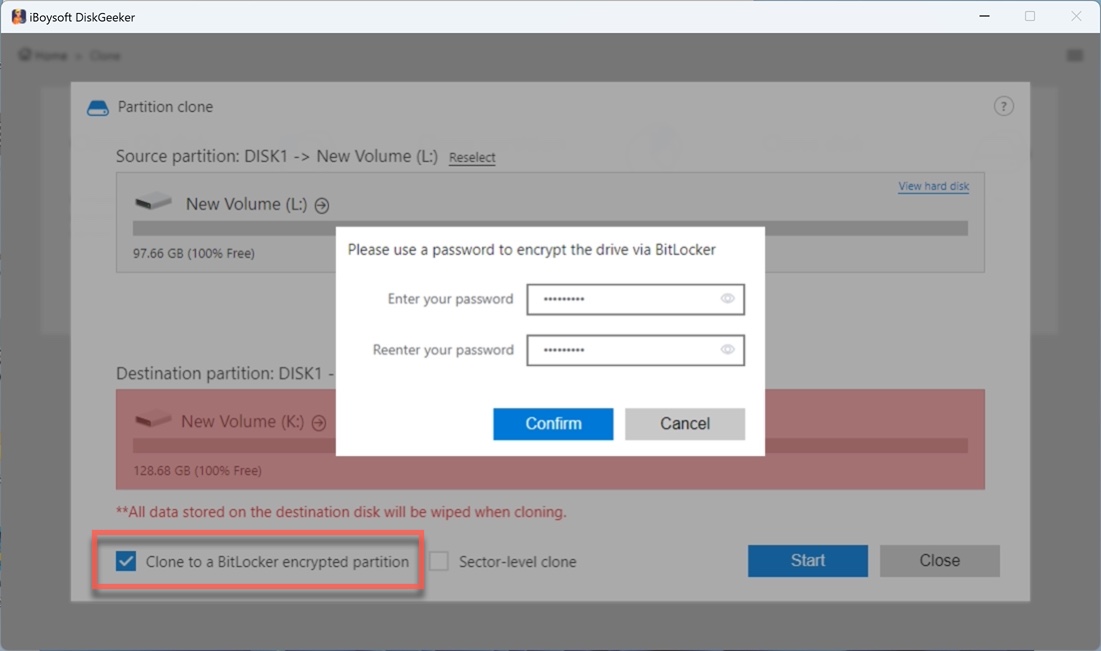Go to Home in breadcrumb

(44, 55)
